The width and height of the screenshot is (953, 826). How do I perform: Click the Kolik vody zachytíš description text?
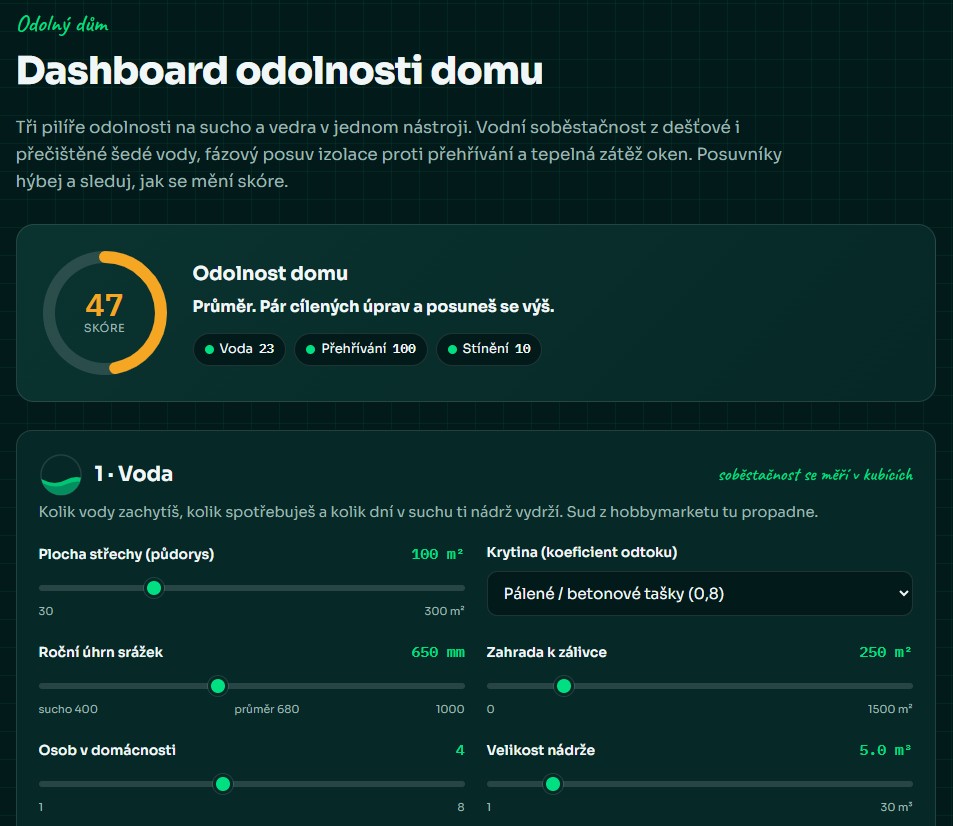428,512
